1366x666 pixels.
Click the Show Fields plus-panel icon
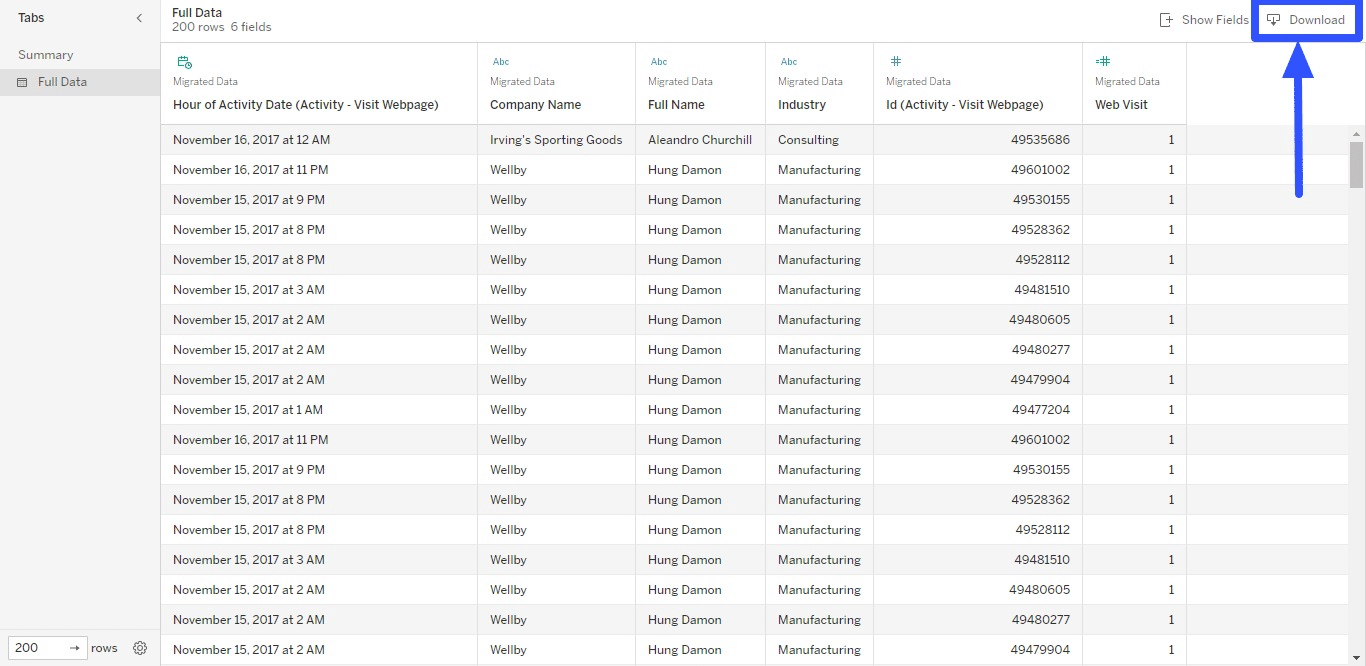(x=1166, y=20)
